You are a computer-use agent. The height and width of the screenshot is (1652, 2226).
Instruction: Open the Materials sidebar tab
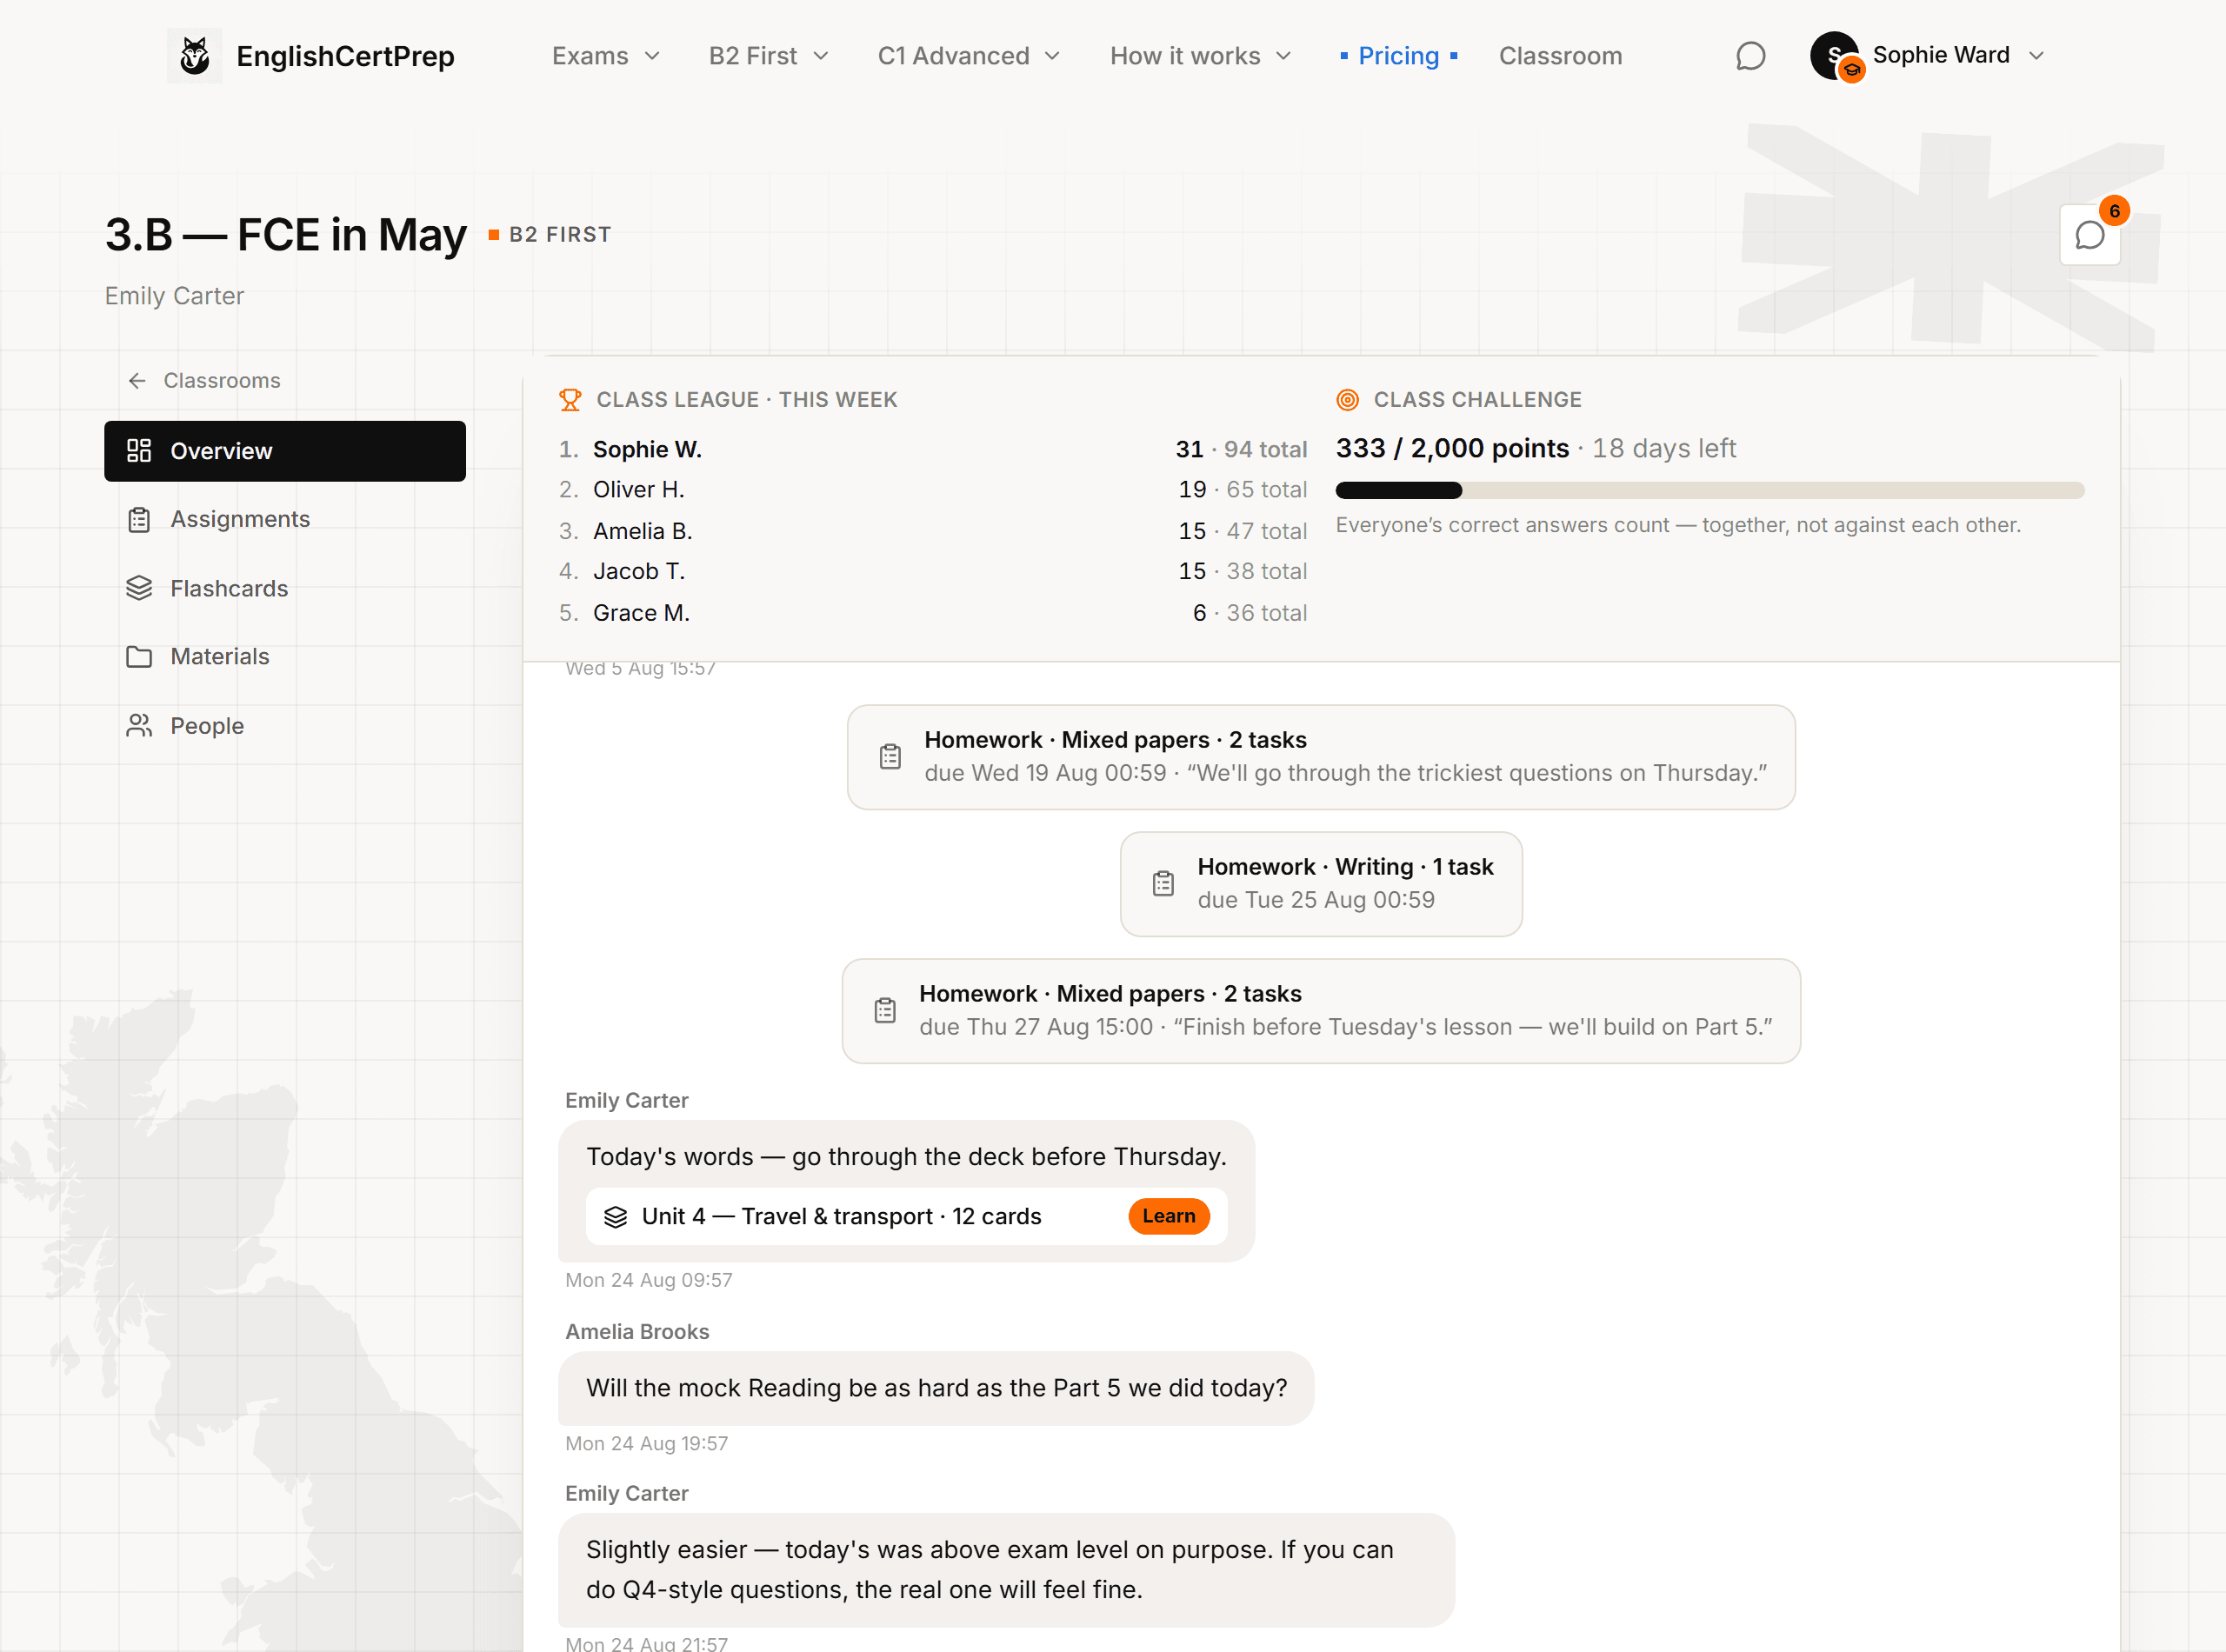point(285,657)
